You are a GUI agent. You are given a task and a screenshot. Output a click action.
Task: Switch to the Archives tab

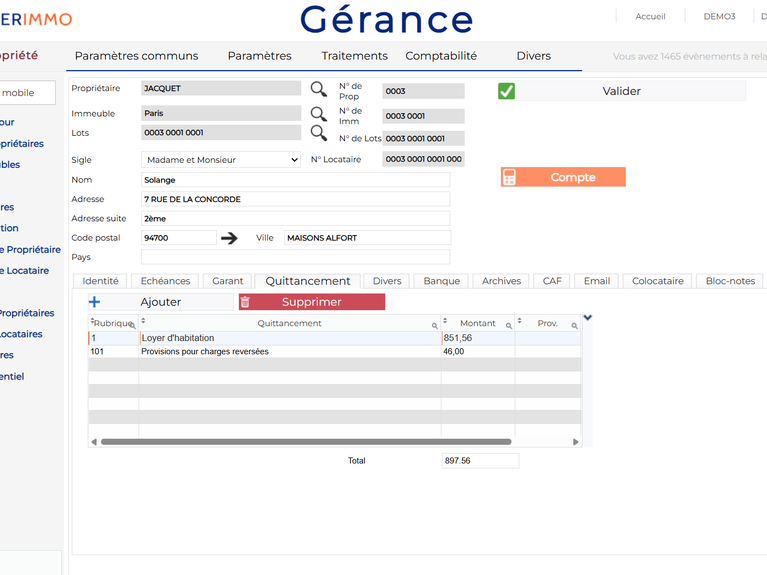(x=501, y=281)
